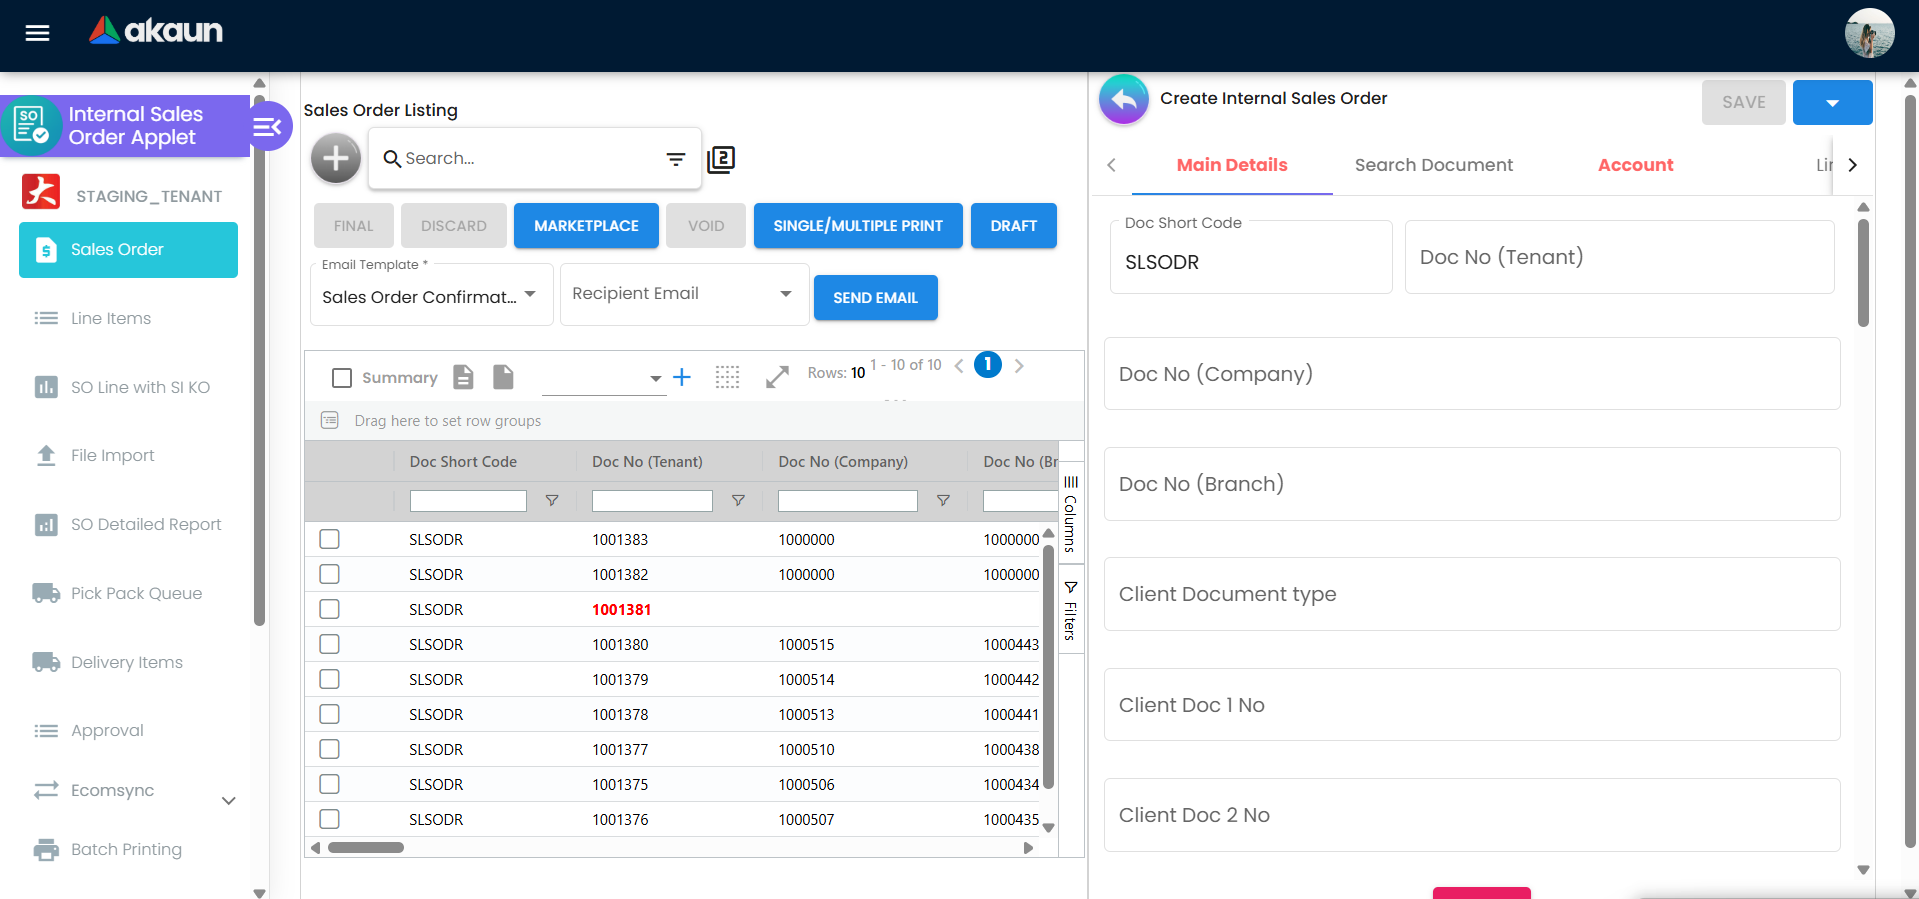
Task: Open the search filter options icon
Action: 676,159
